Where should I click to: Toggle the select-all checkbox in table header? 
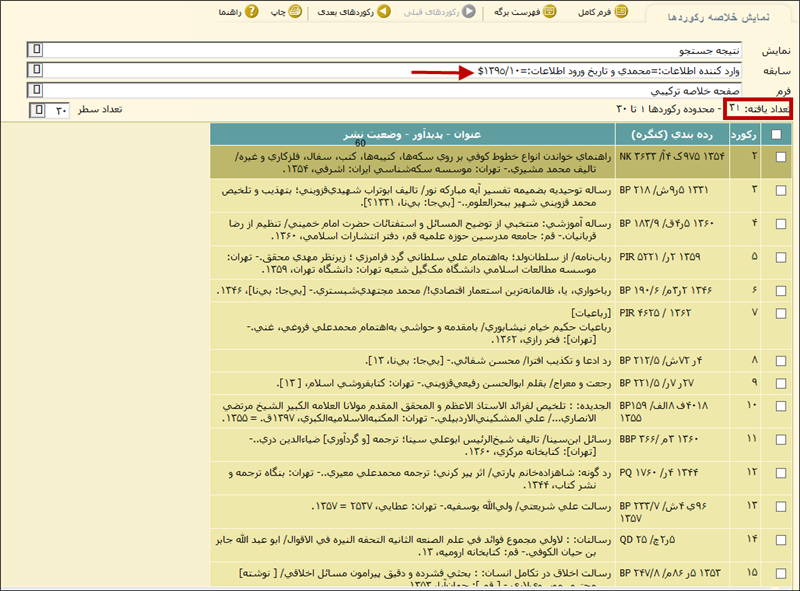tap(778, 135)
